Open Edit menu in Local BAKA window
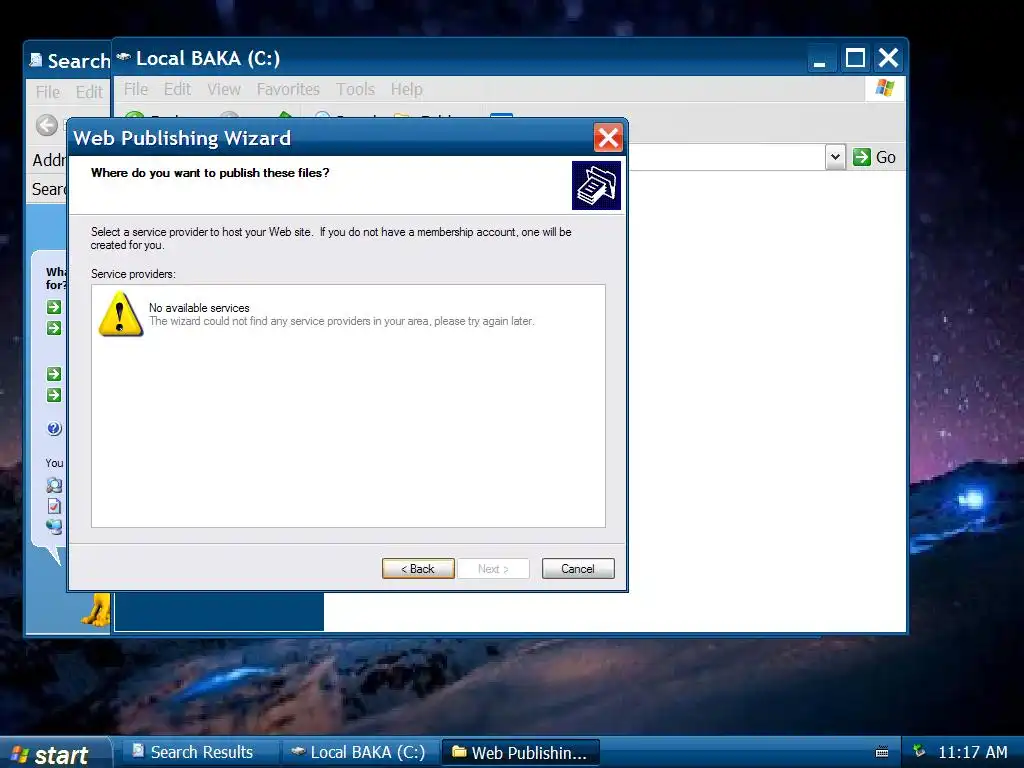Image resolution: width=1024 pixels, height=768 pixels. [x=177, y=89]
